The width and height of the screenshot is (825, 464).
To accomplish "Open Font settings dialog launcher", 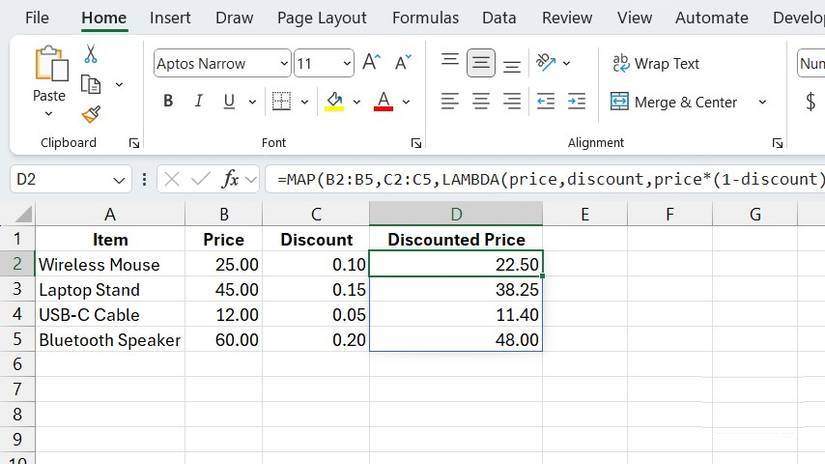I will tap(416, 143).
